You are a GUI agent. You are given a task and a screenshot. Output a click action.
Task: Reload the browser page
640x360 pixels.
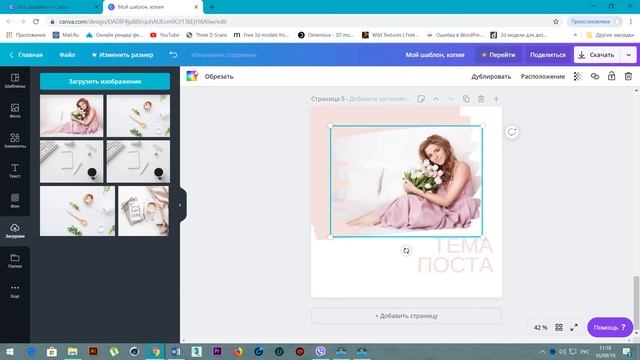(36, 21)
